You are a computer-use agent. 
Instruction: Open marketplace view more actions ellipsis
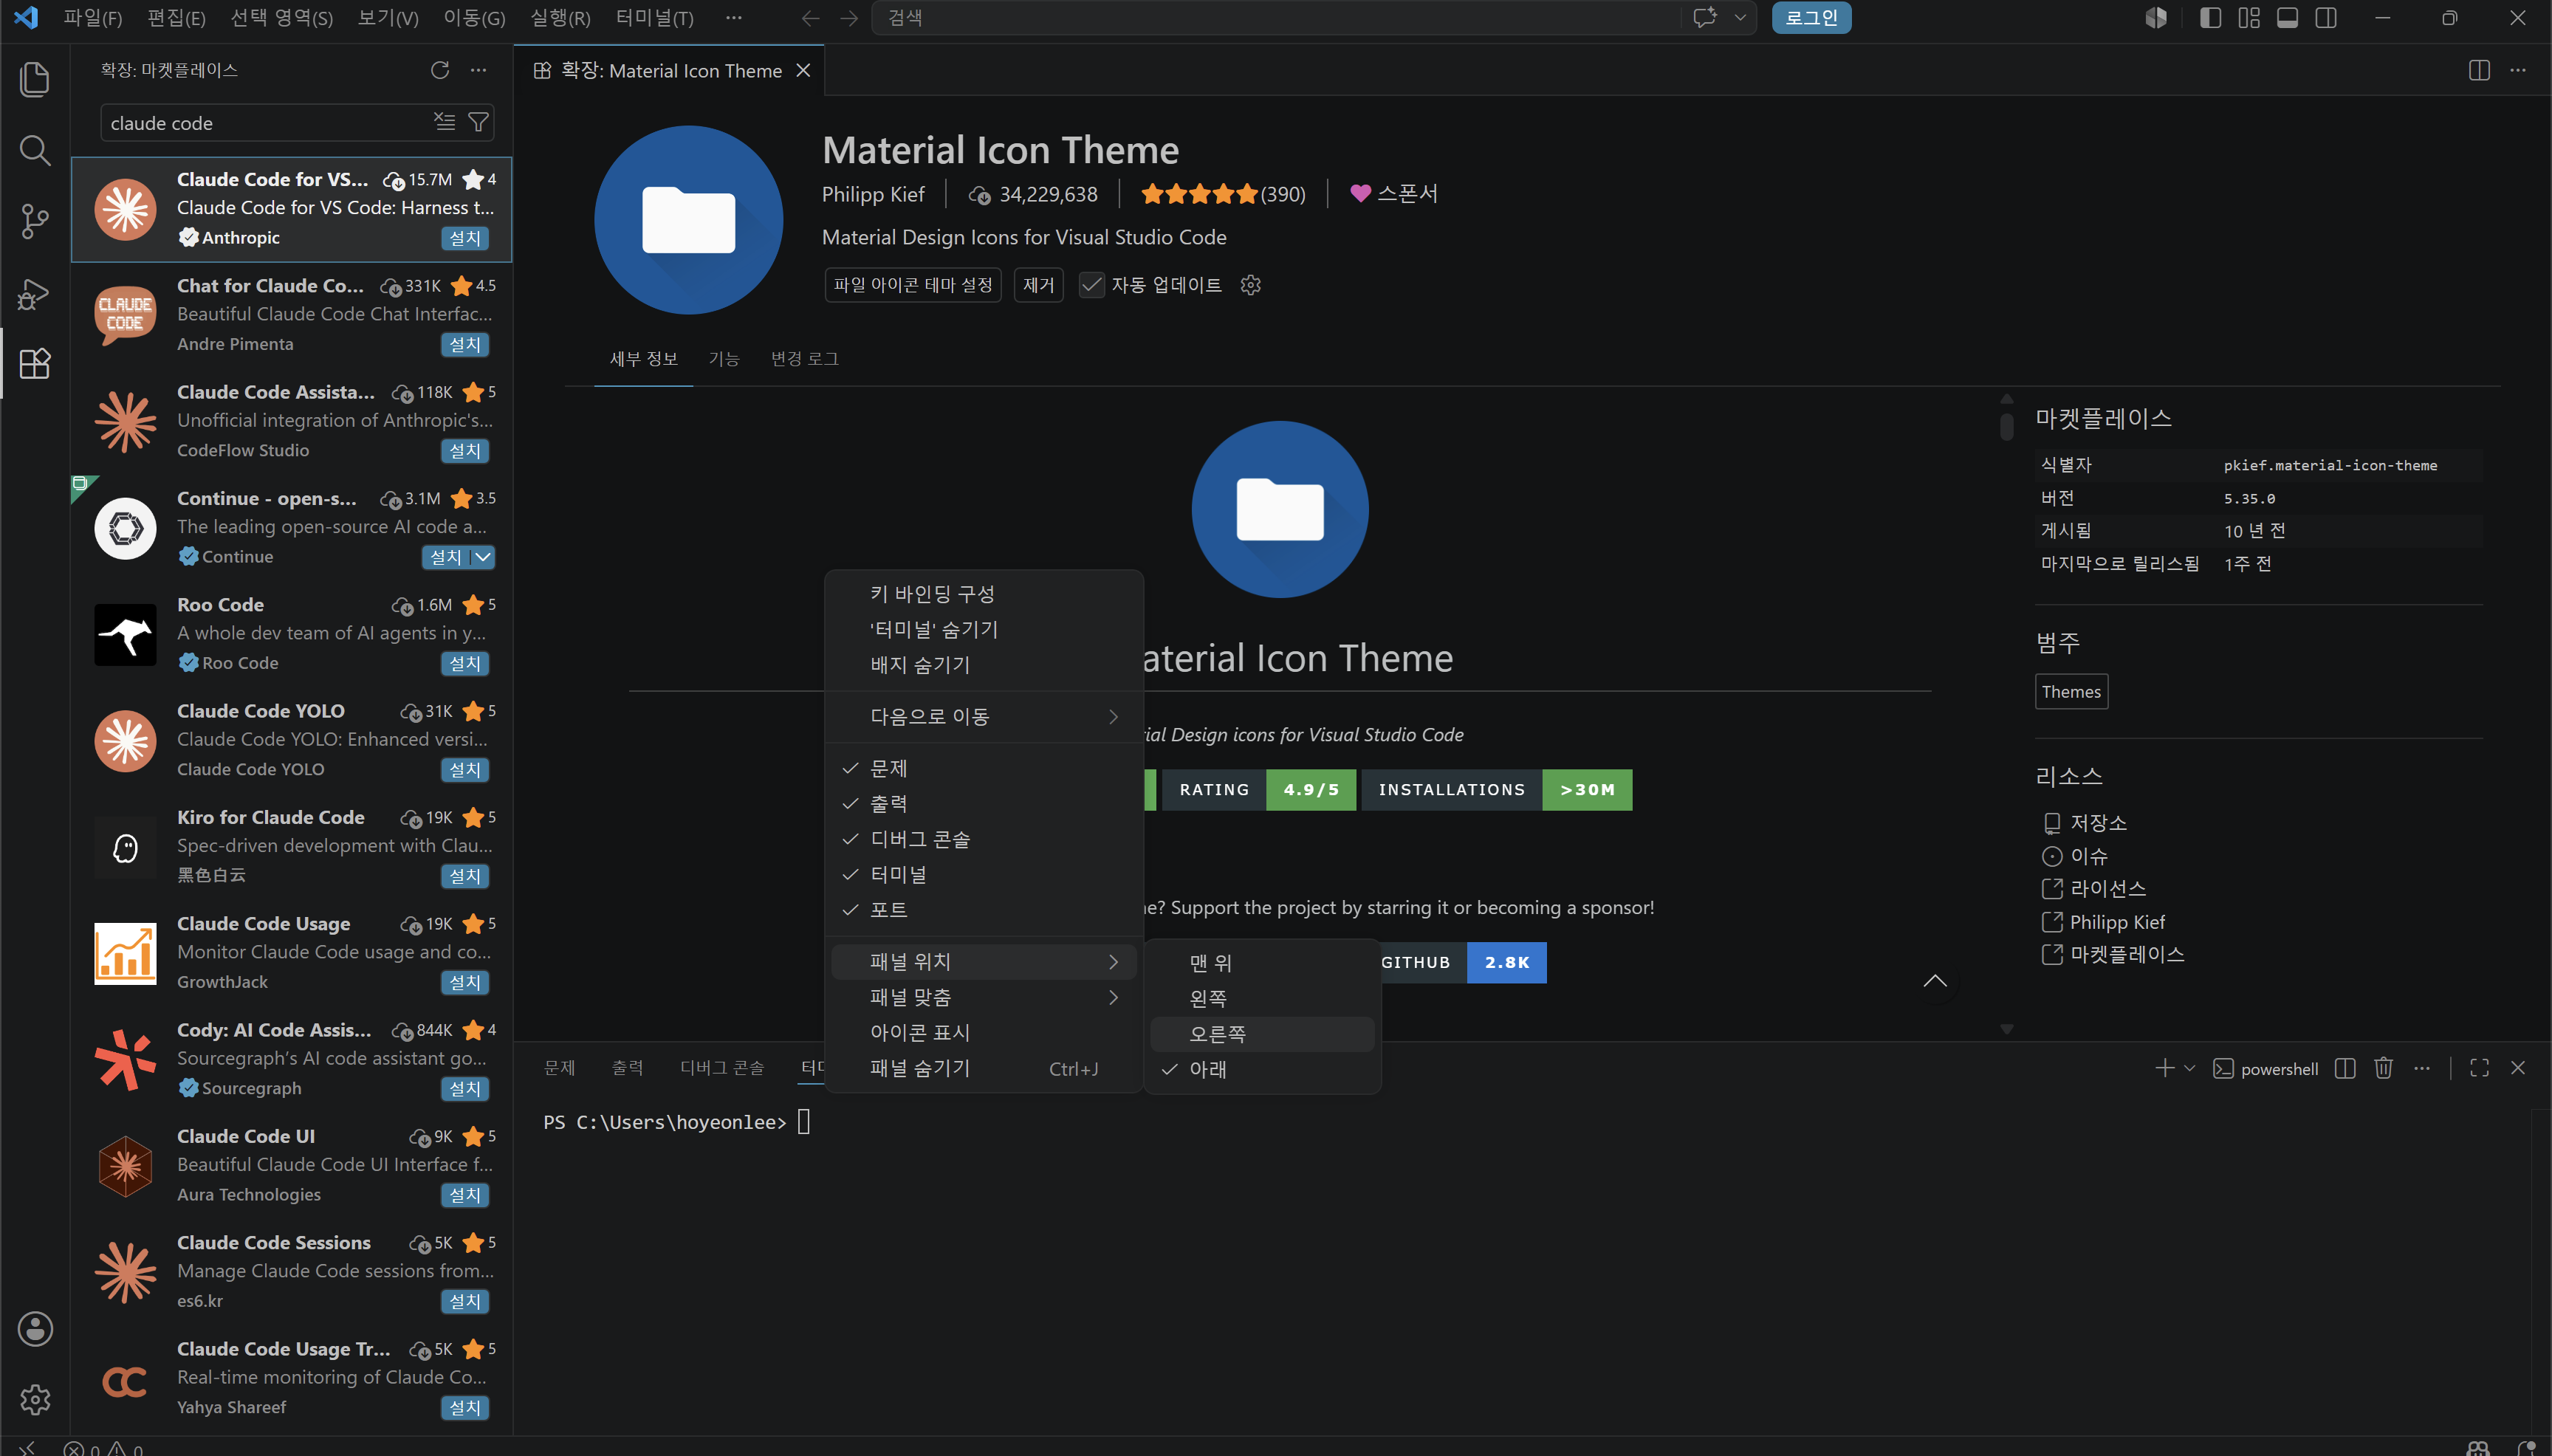coord(479,70)
